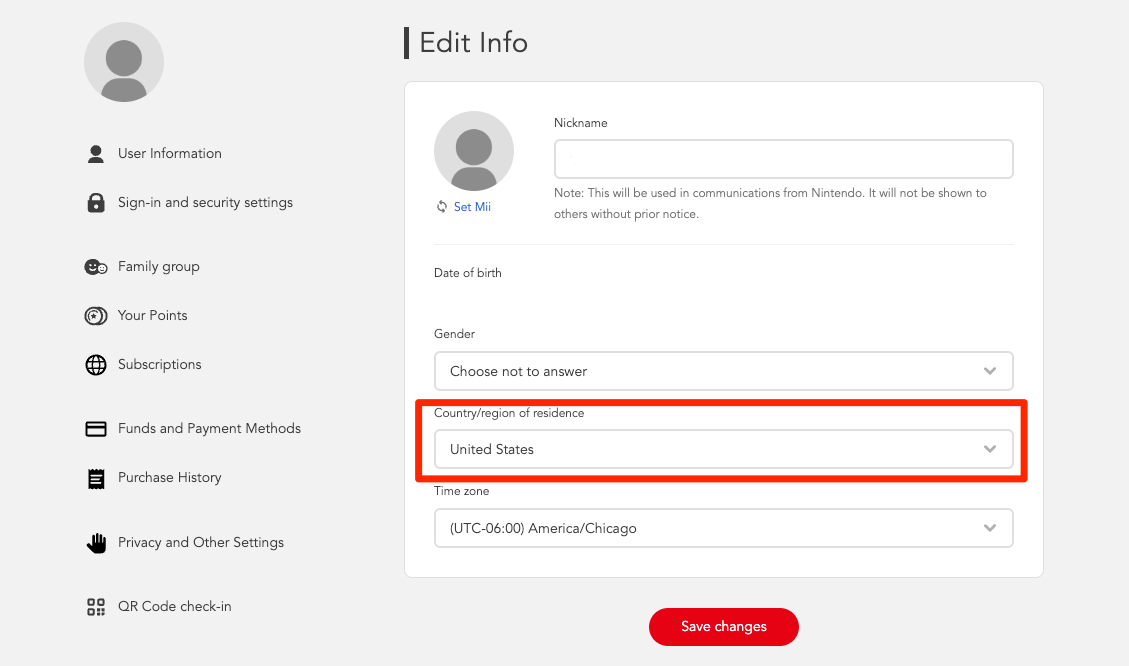1129x666 pixels.
Task: Open QR Code check-in
Action: pyautogui.click(x=175, y=606)
